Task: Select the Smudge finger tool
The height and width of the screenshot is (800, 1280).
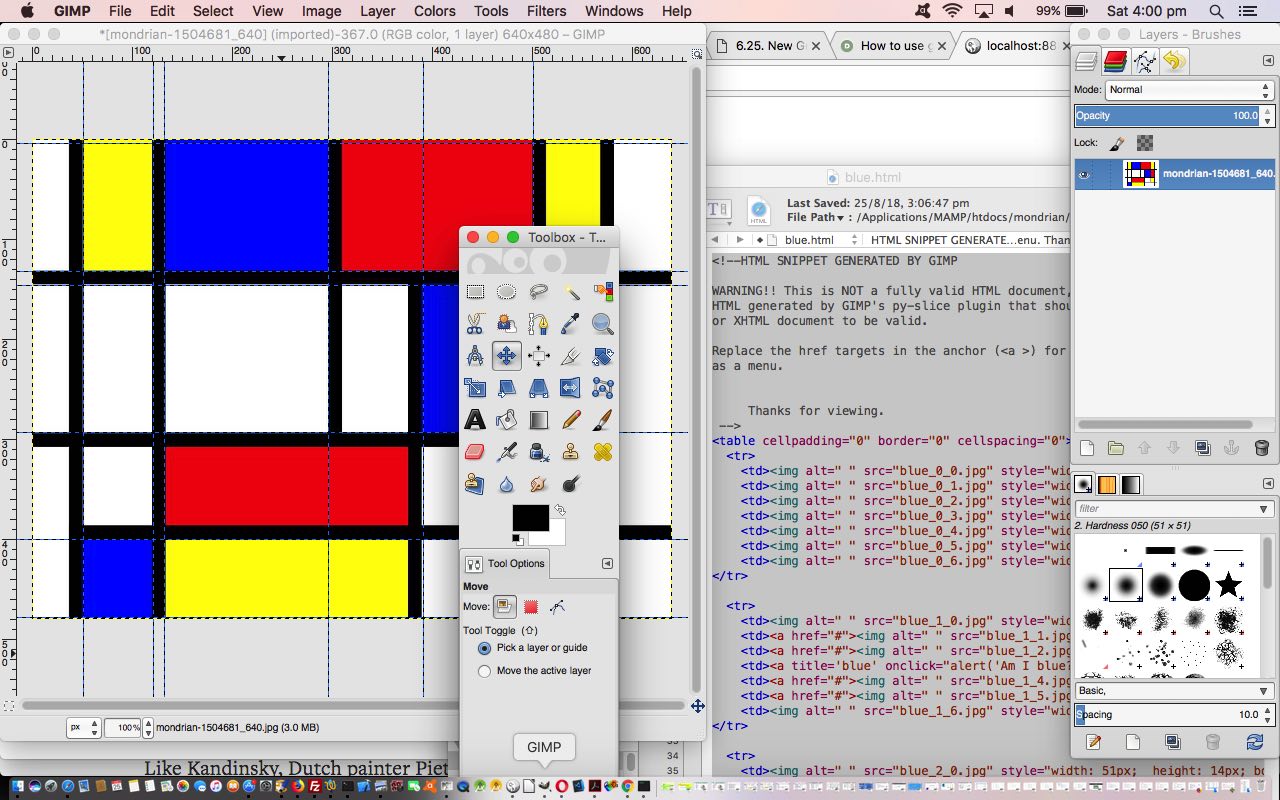Action: (539, 484)
